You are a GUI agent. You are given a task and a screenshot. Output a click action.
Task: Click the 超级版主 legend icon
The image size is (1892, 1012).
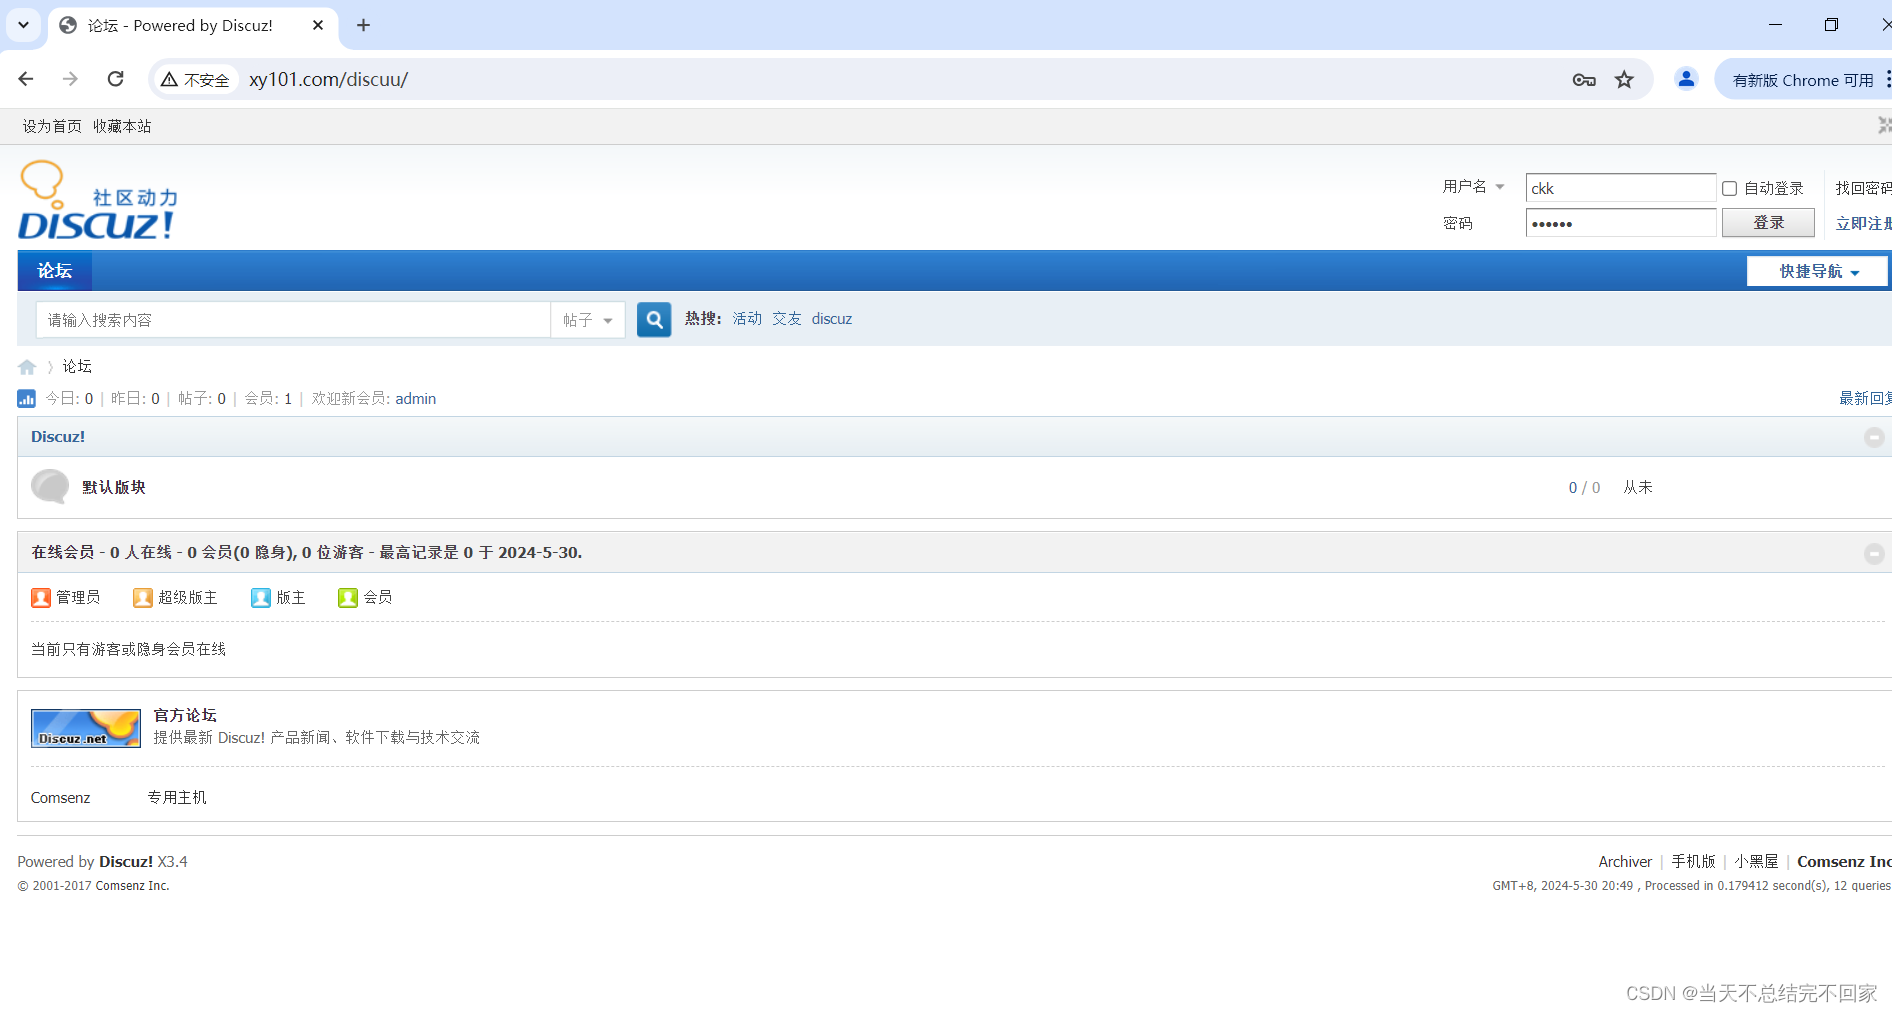[x=143, y=598]
